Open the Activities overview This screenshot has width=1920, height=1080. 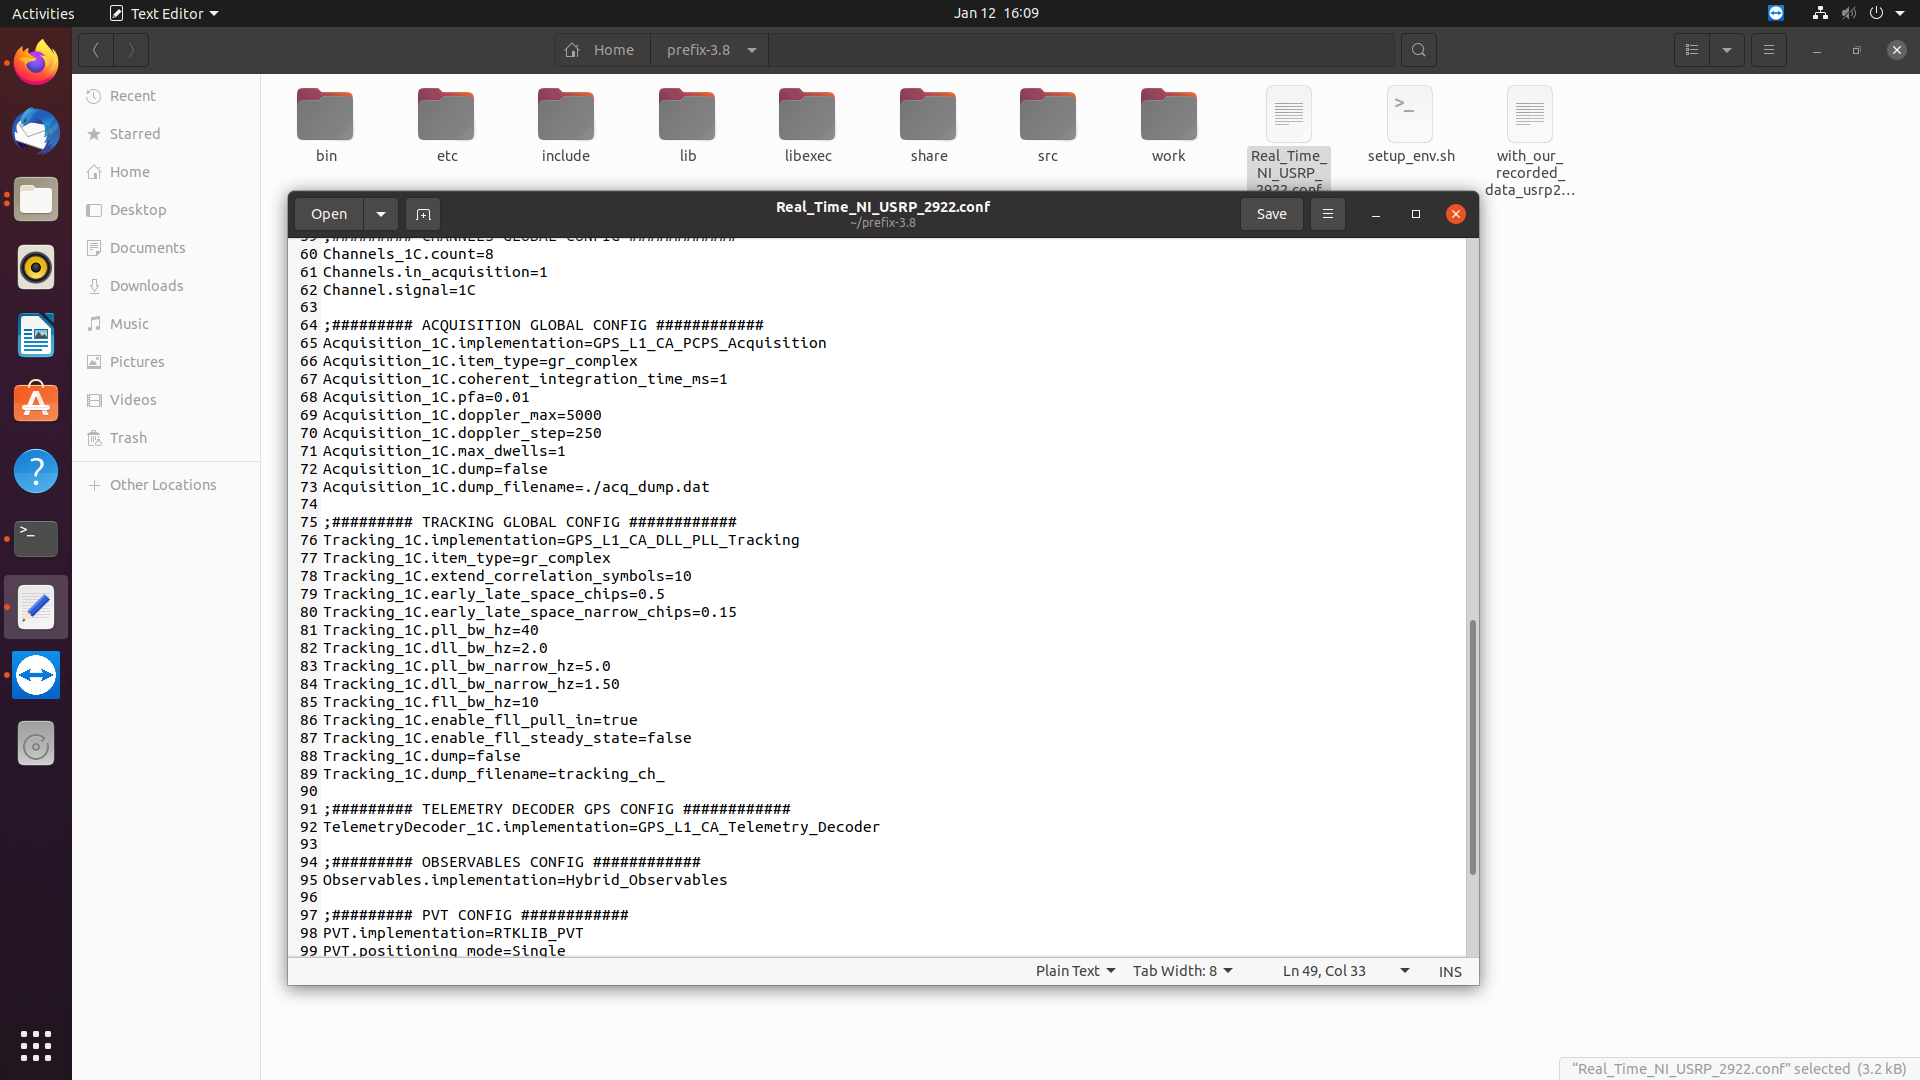[43, 13]
